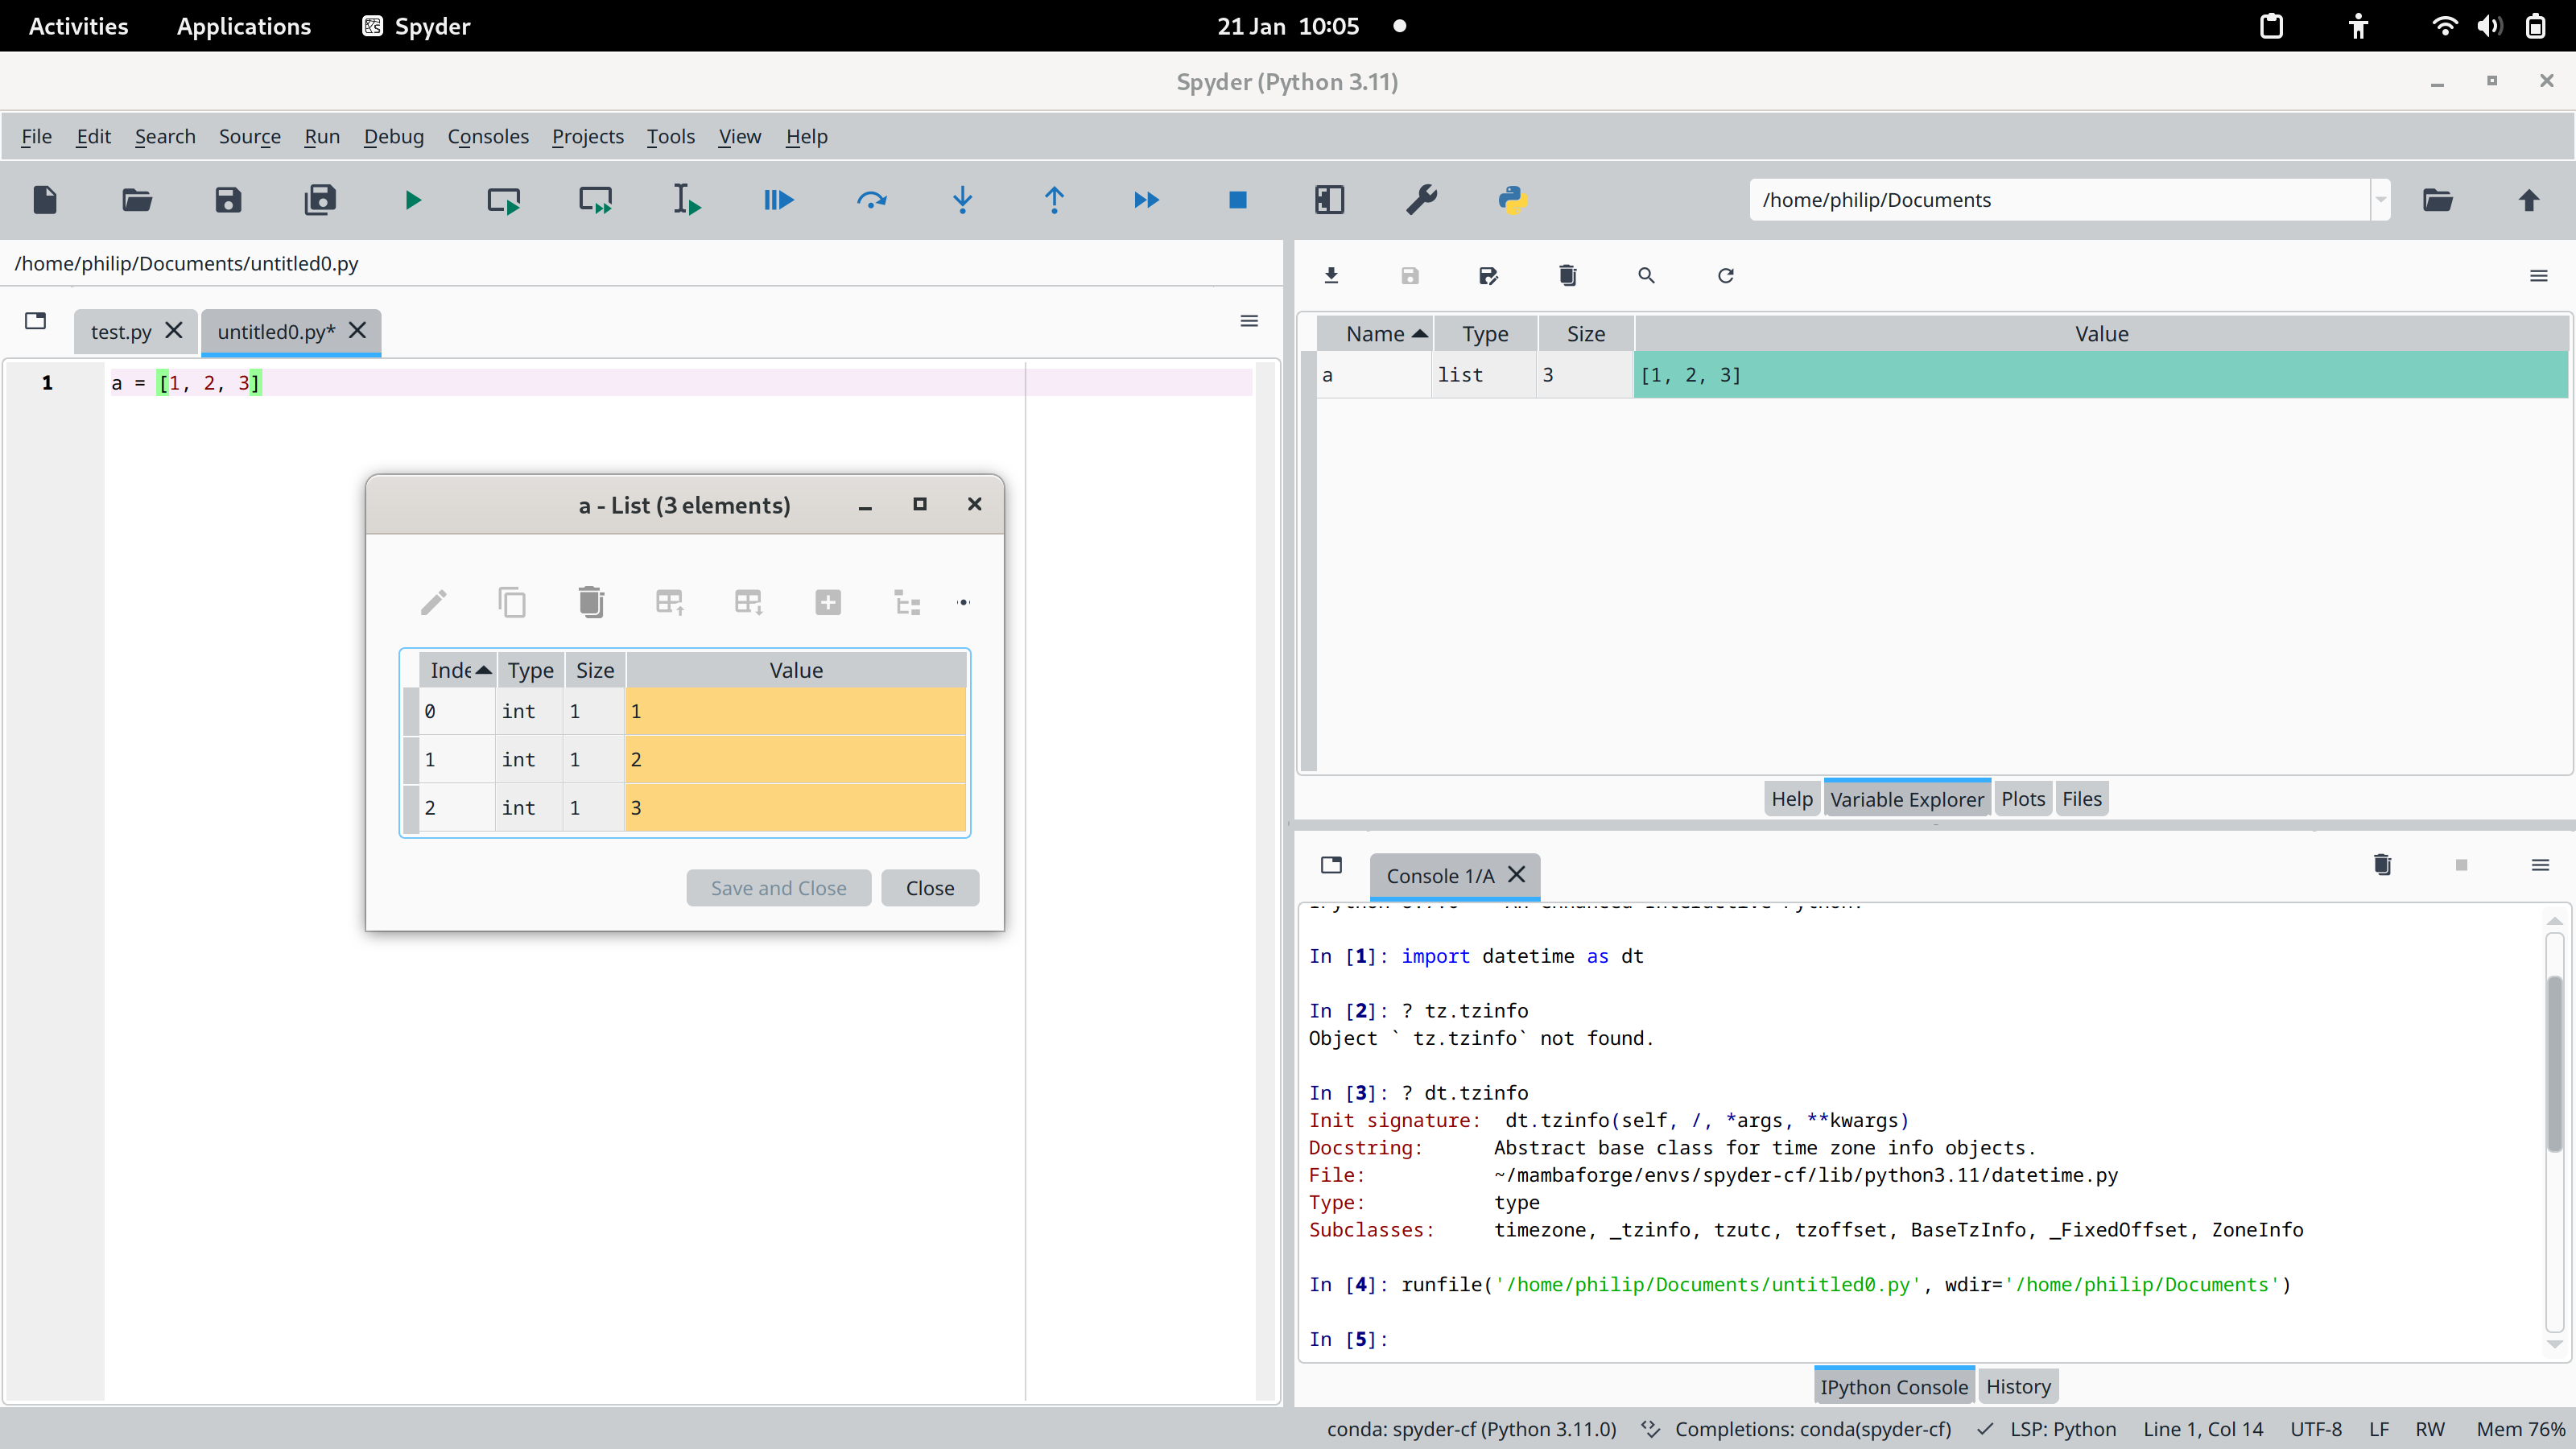Viewport: 2576px width, 1449px height.
Task: Stop debugging square icon
Action: [1238, 200]
